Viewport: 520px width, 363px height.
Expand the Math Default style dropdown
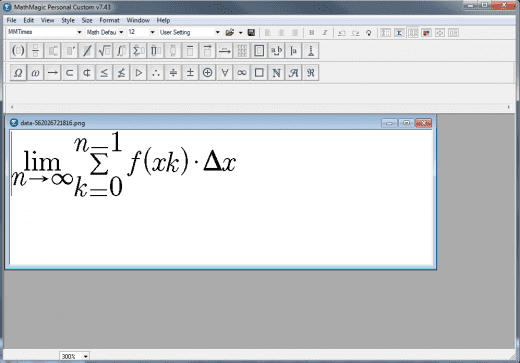(121, 32)
